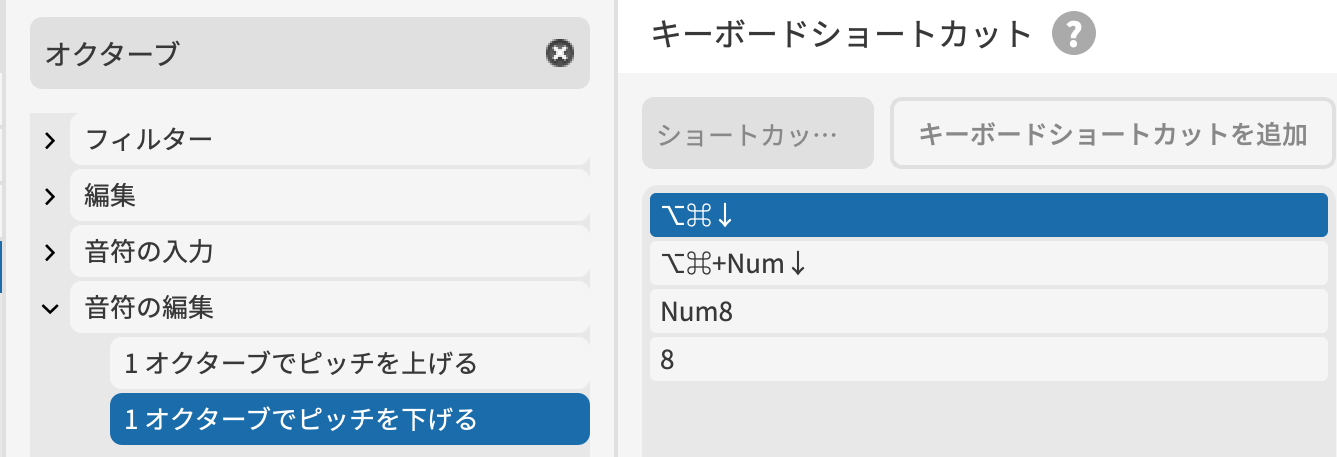Viewport: 1337px width, 457px height.
Task: Expand the フィルター category
Action: [x=49, y=141]
